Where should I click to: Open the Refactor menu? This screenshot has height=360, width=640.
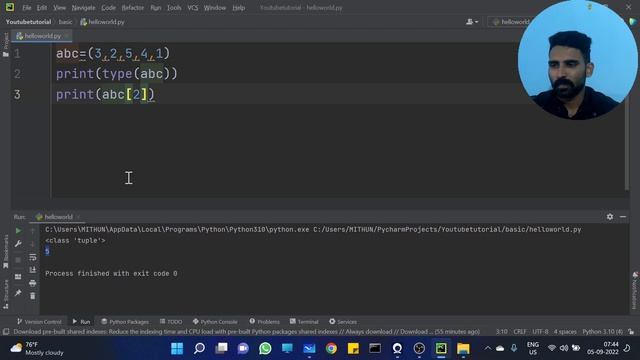[133, 8]
